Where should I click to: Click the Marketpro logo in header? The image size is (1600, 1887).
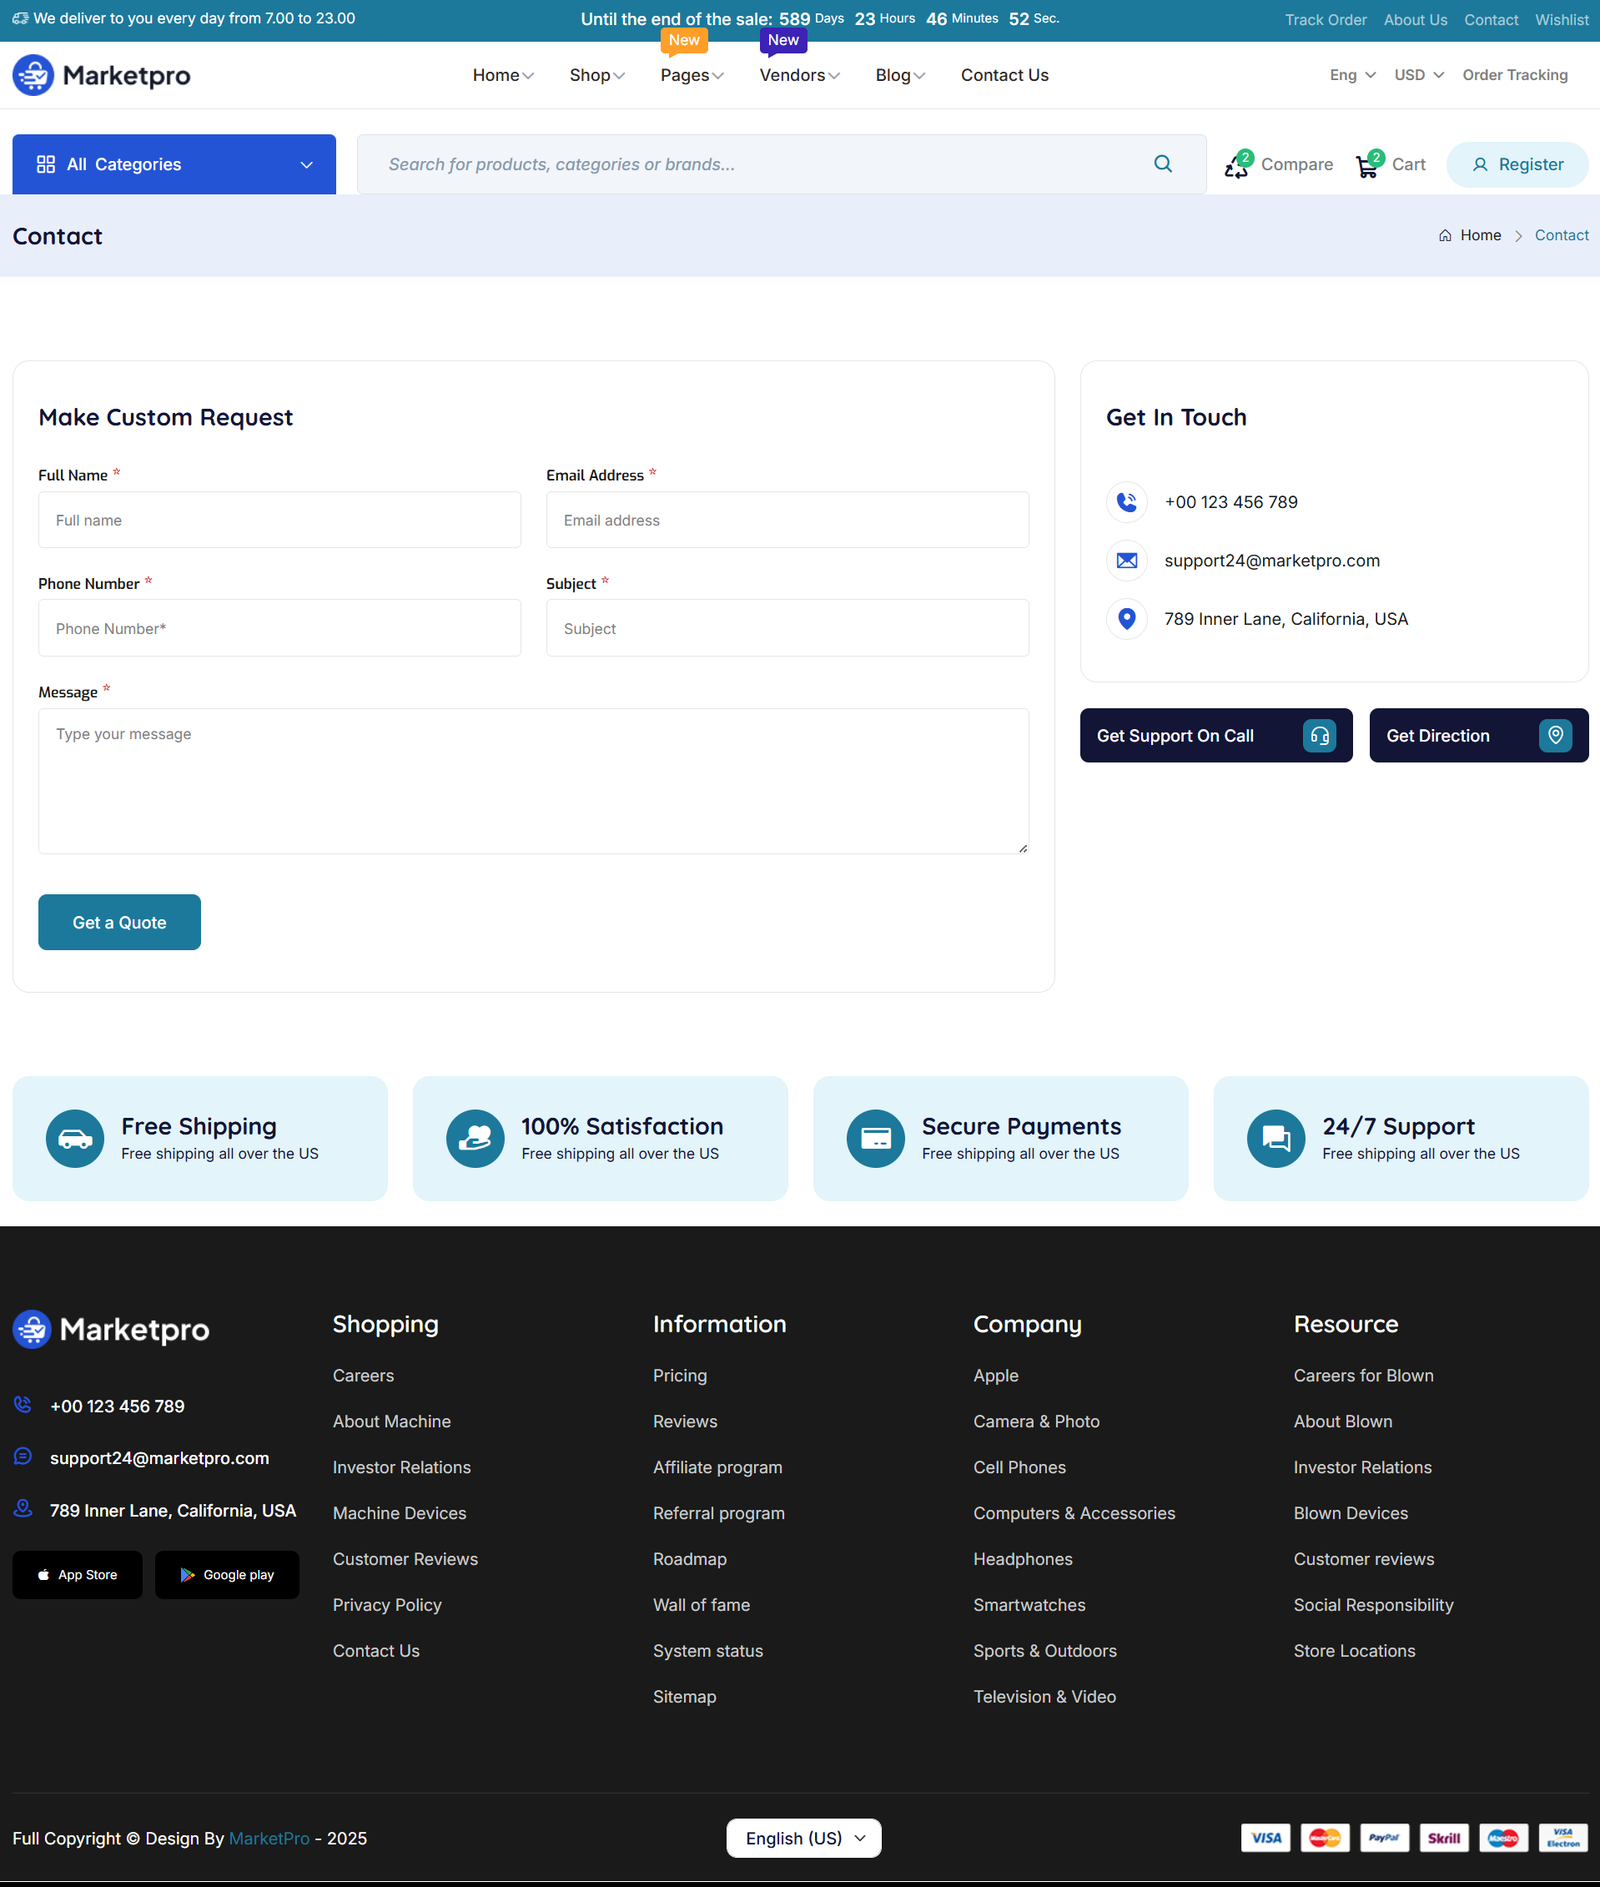(x=101, y=75)
